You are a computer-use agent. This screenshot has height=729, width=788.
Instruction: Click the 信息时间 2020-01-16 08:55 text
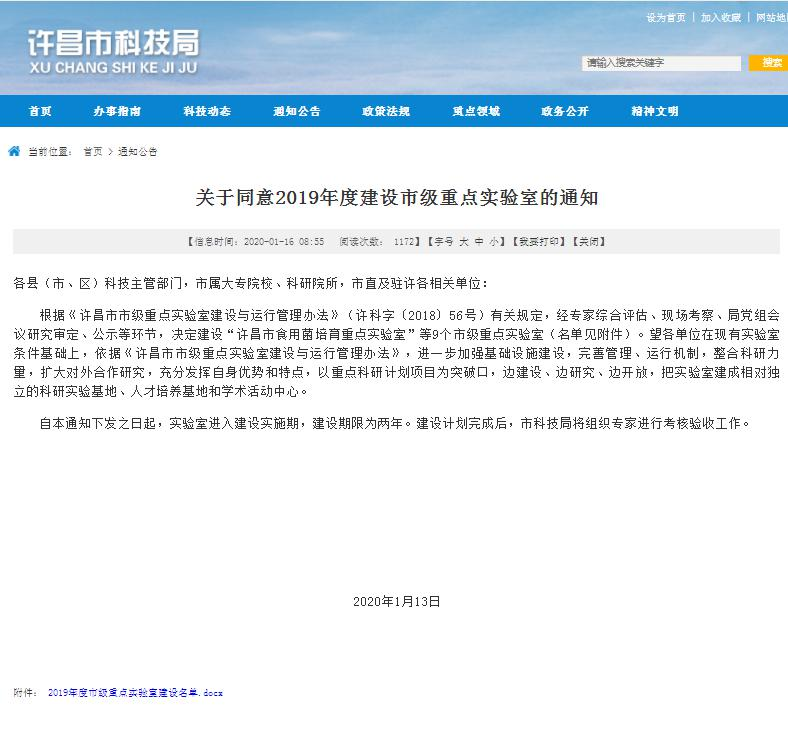(x=259, y=242)
